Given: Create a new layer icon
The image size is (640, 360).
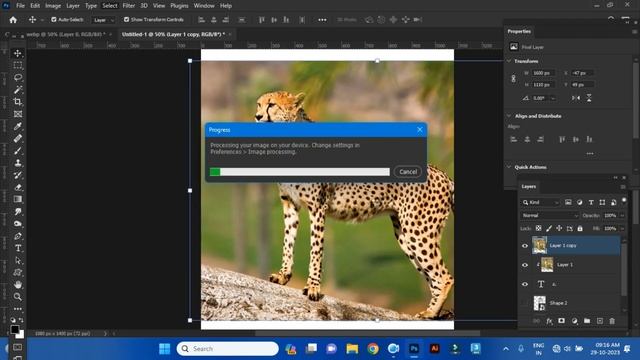Looking at the screenshot, I should pyautogui.click(x=600, y=321).
